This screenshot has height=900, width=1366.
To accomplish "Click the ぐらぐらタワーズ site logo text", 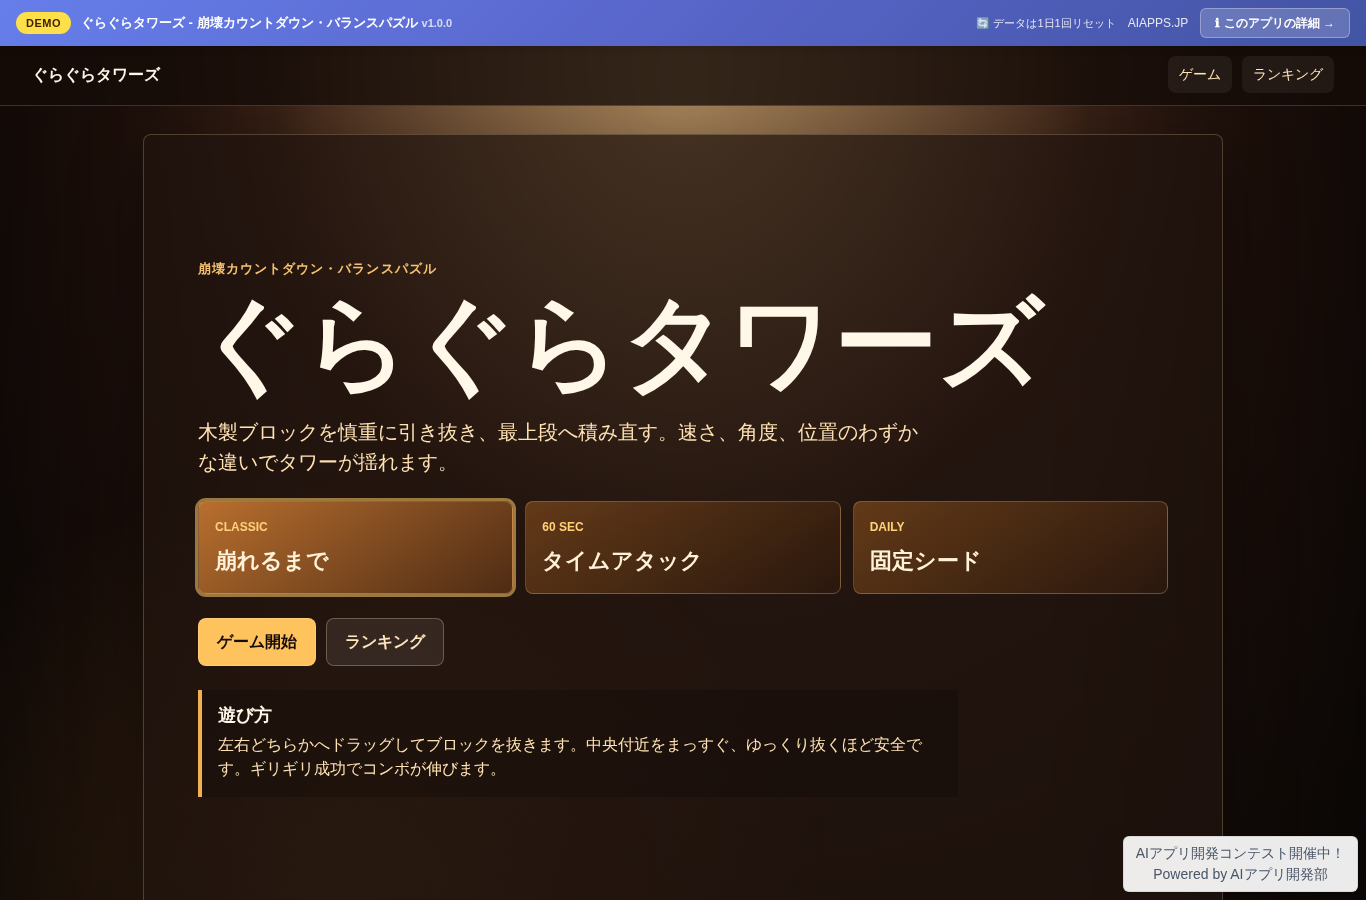I will tap(96, 75).
